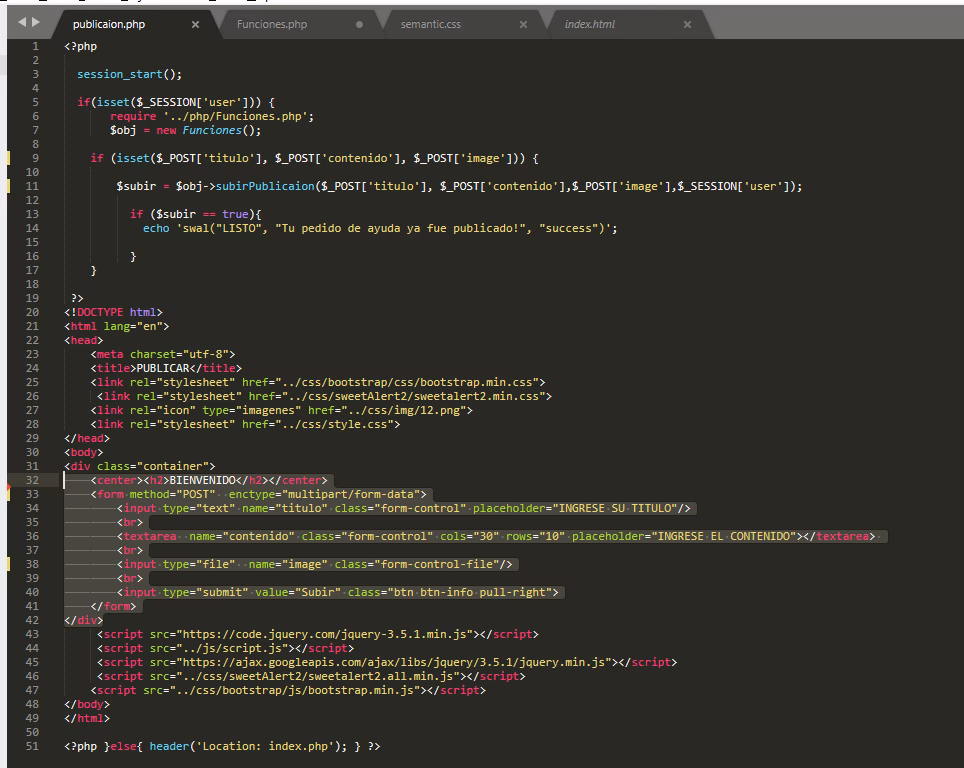The width and height of the screenshot is (964, 768).
Task: Click the sweetalert2.min.css link line
Action: point(324,396)
